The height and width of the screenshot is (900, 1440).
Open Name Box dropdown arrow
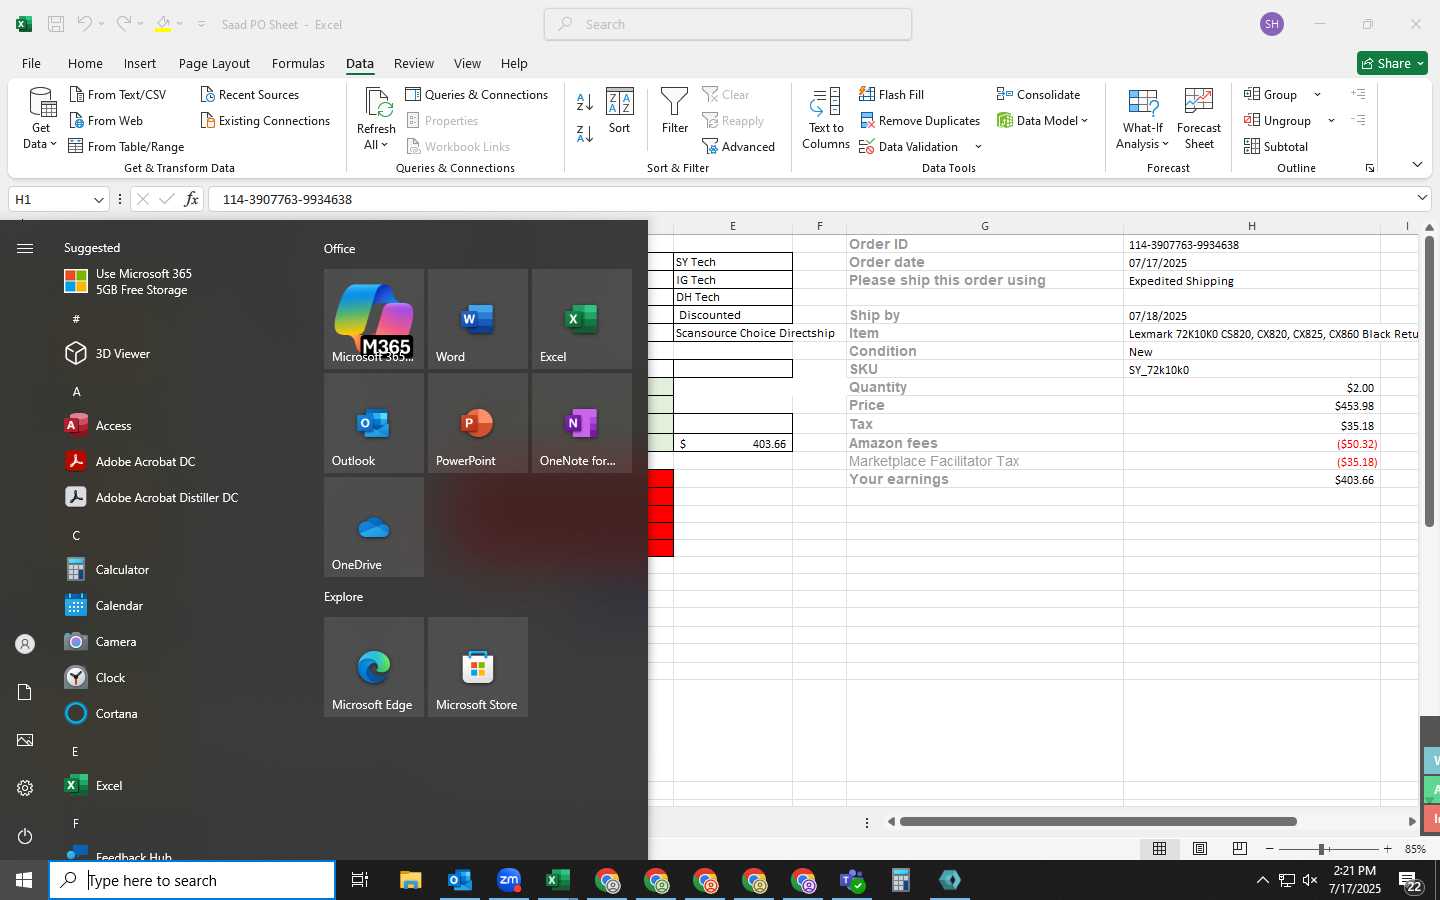click(x=98, y=199)
